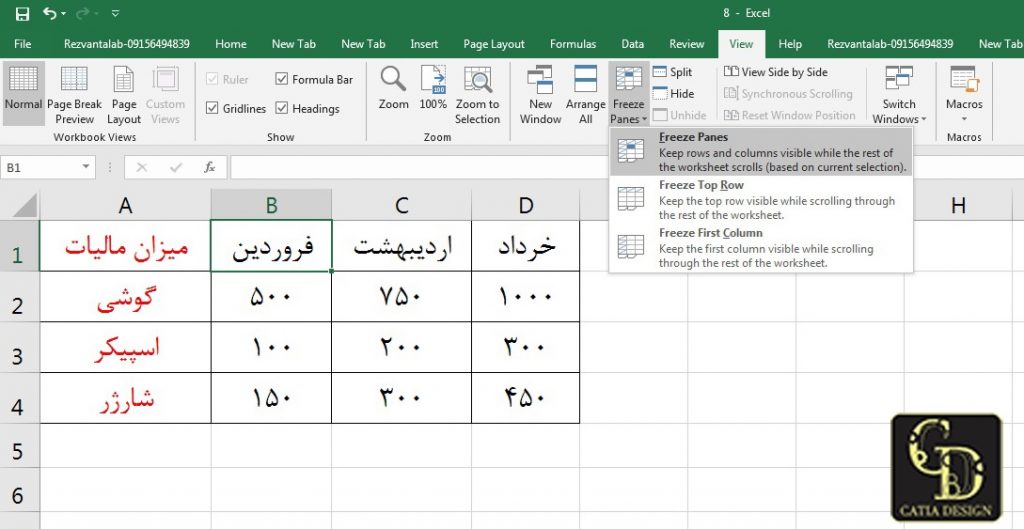Select row 5 header

click(20, 445)
